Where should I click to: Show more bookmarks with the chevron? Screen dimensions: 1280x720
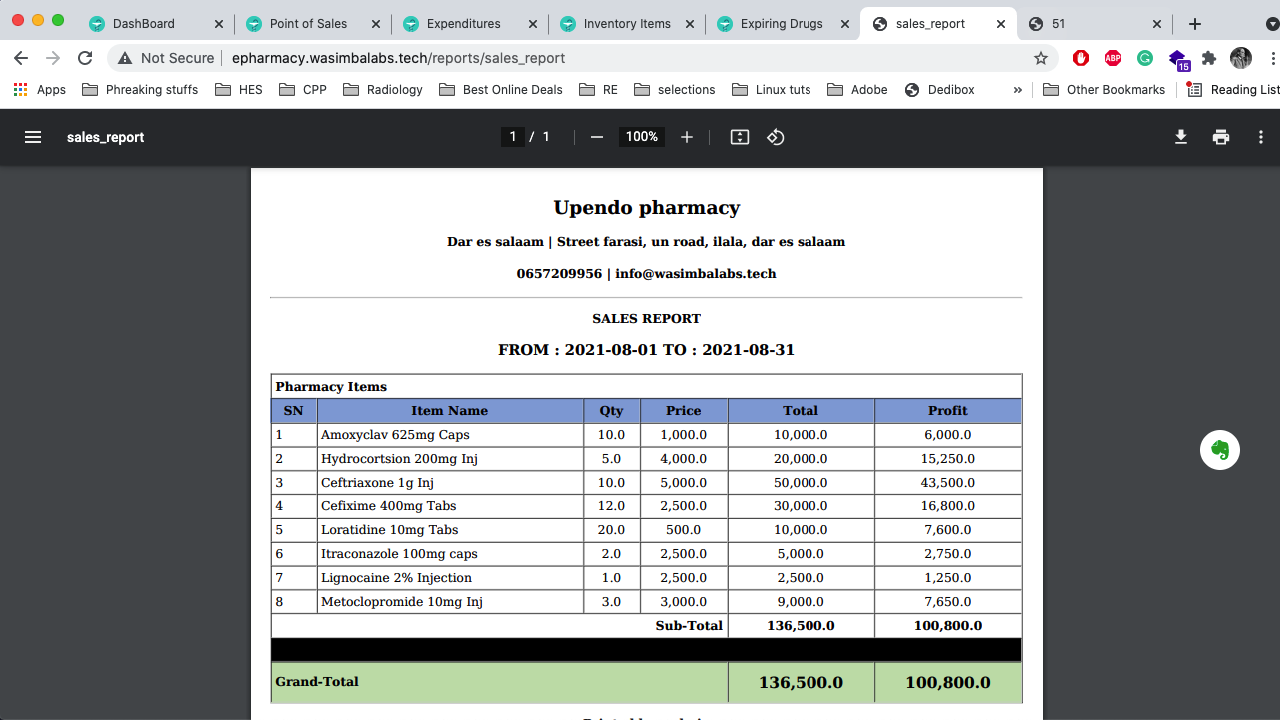(x=1018, y=90)
